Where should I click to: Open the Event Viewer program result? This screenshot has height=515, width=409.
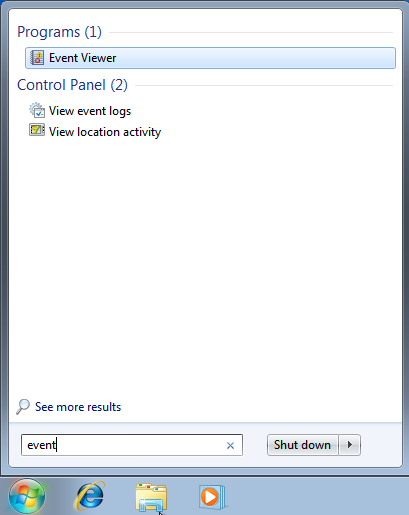[210, 58]
